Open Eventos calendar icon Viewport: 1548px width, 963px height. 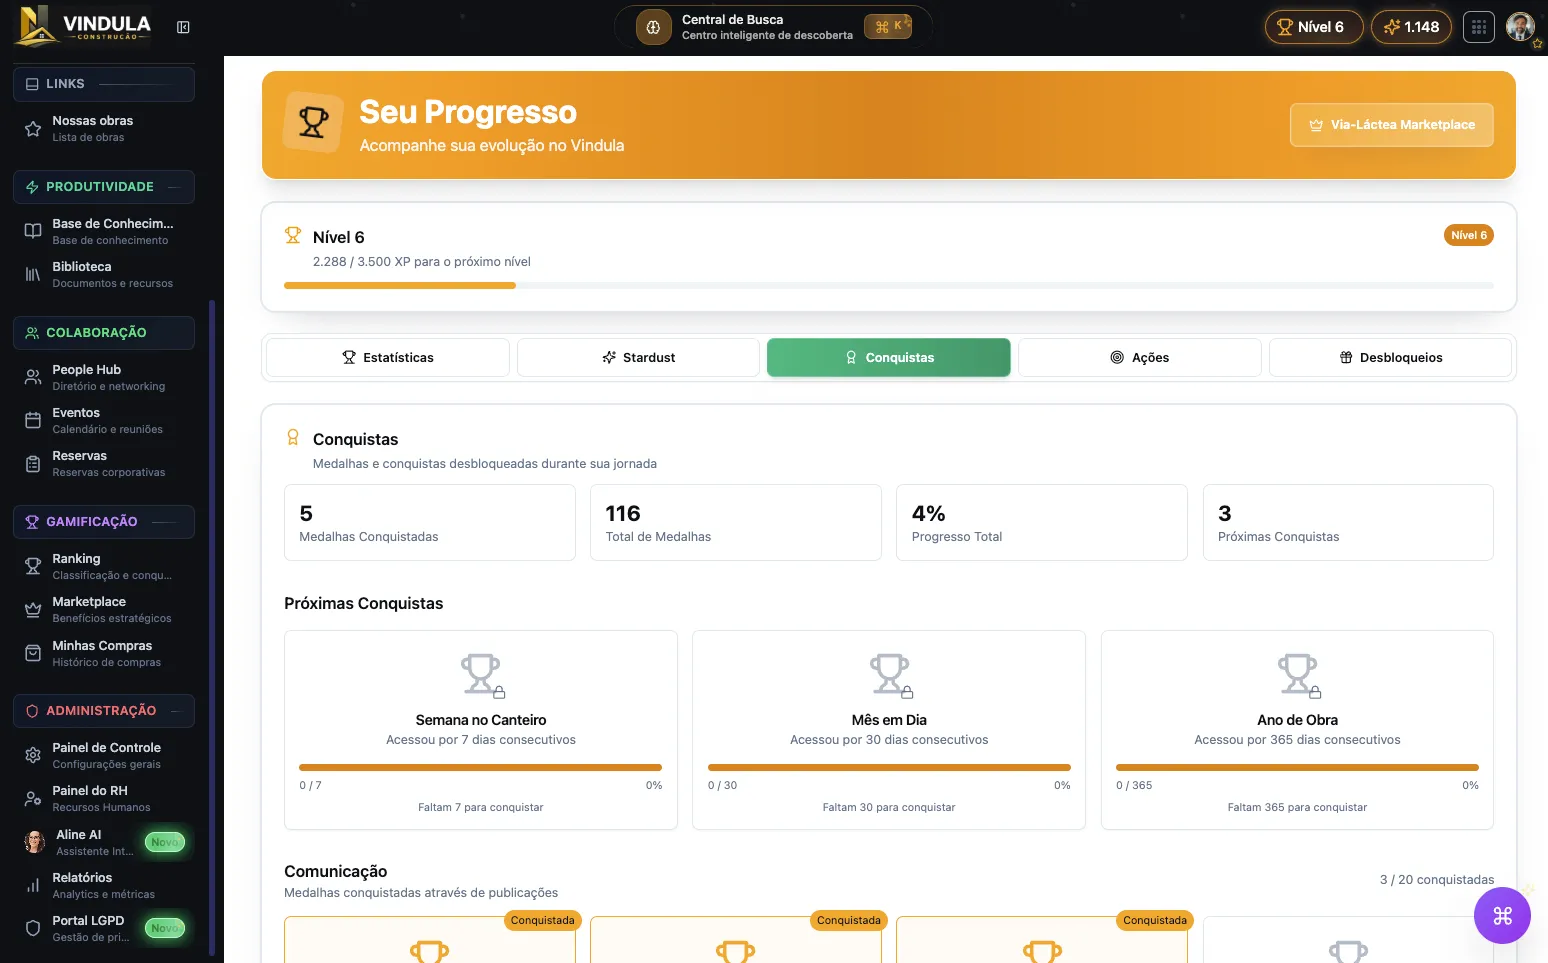[33, 420]
